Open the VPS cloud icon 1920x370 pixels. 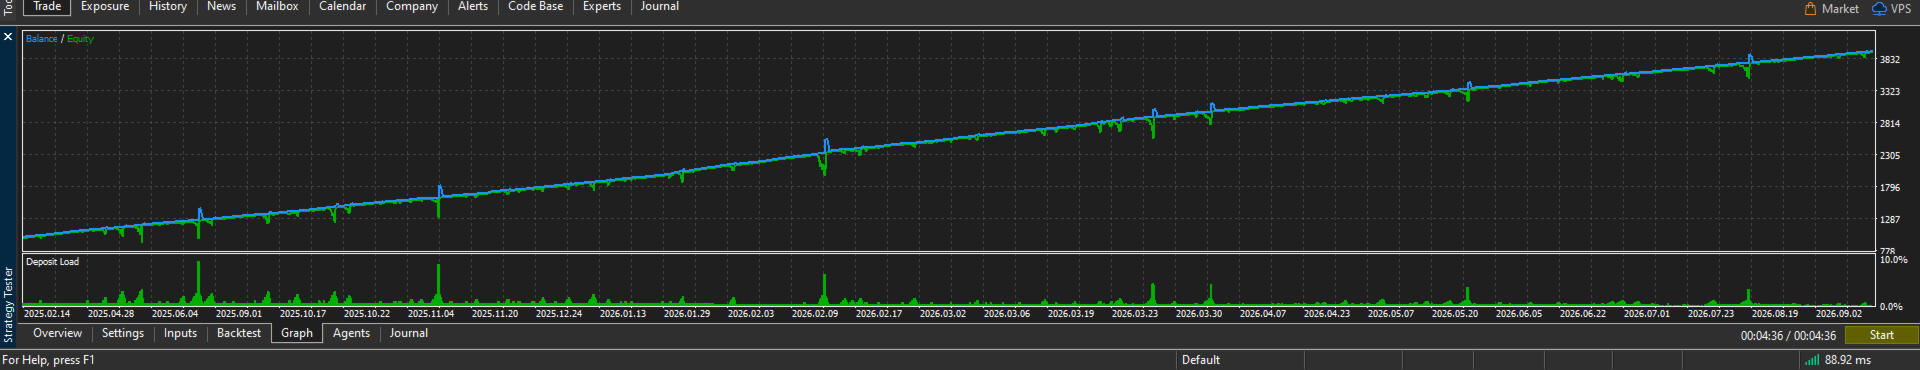[x=1879, y=8]
